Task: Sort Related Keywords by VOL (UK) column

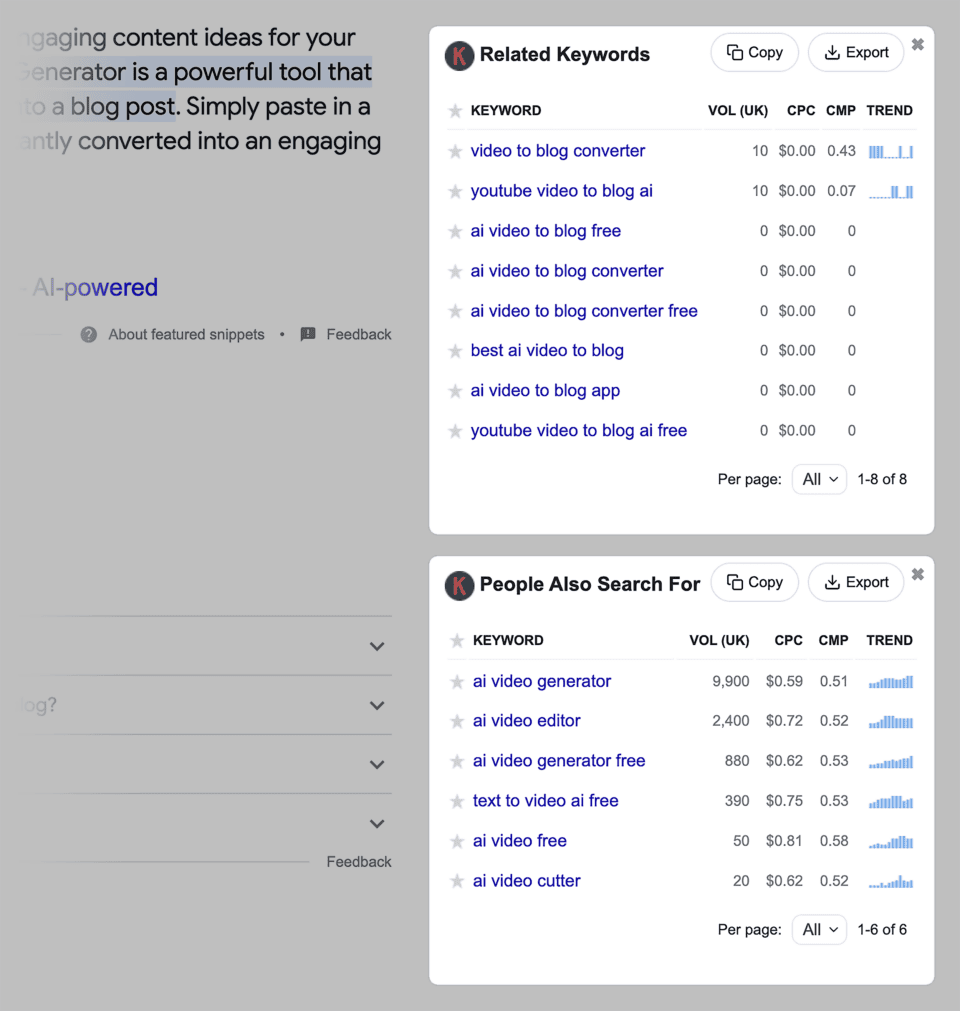Action: coord(737,111)
